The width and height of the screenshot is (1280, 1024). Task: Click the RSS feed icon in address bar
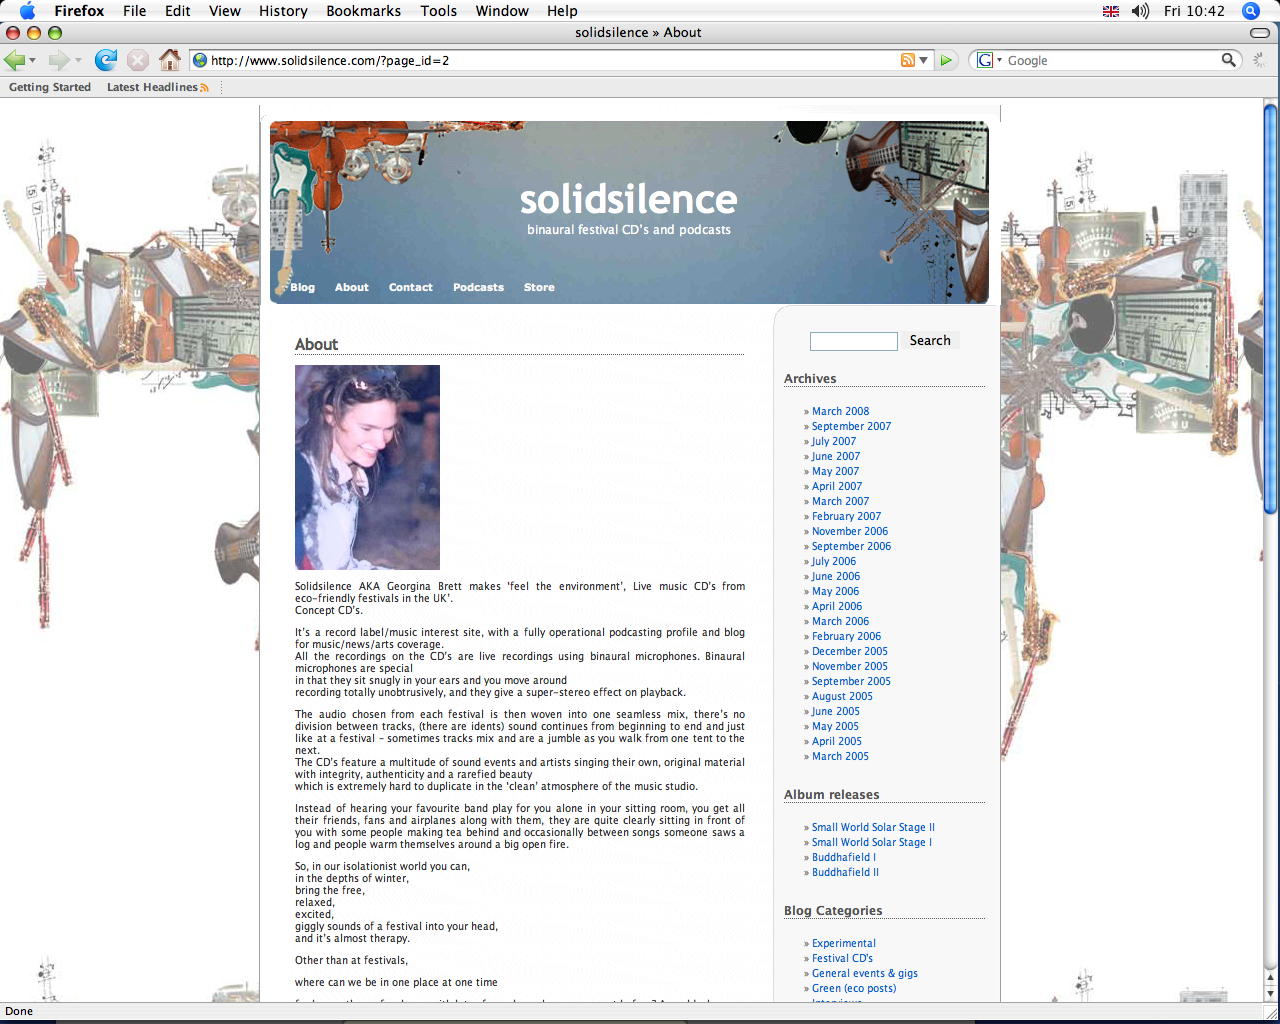(x=907, y=60)
